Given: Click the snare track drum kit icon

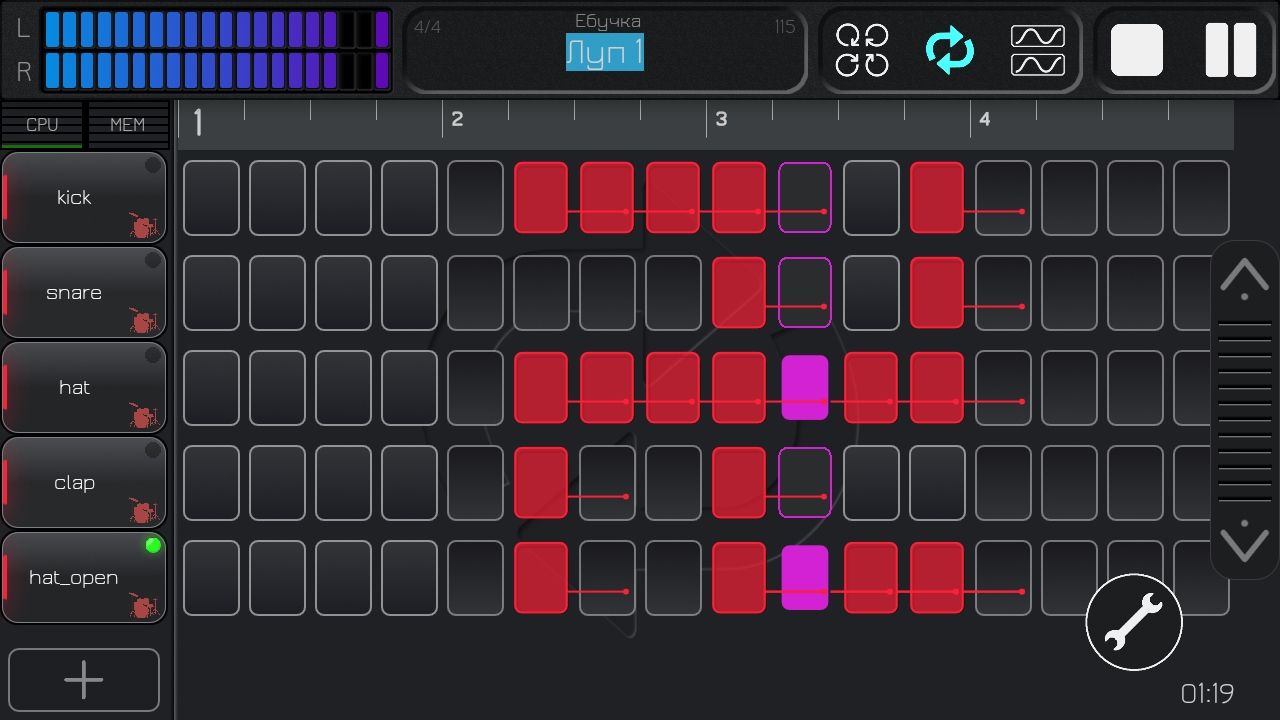Looking at the screenshot, I should (145, 321).
